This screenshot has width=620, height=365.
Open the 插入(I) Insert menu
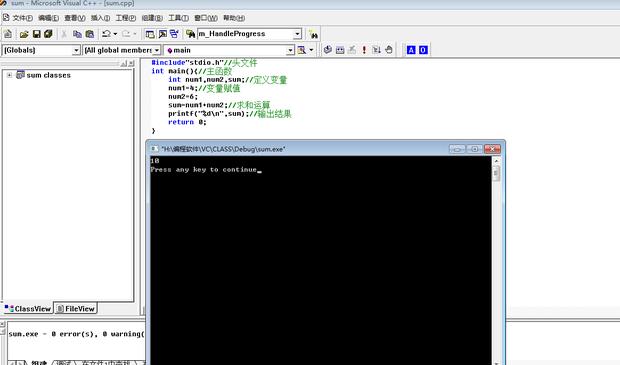click(100, 18)
